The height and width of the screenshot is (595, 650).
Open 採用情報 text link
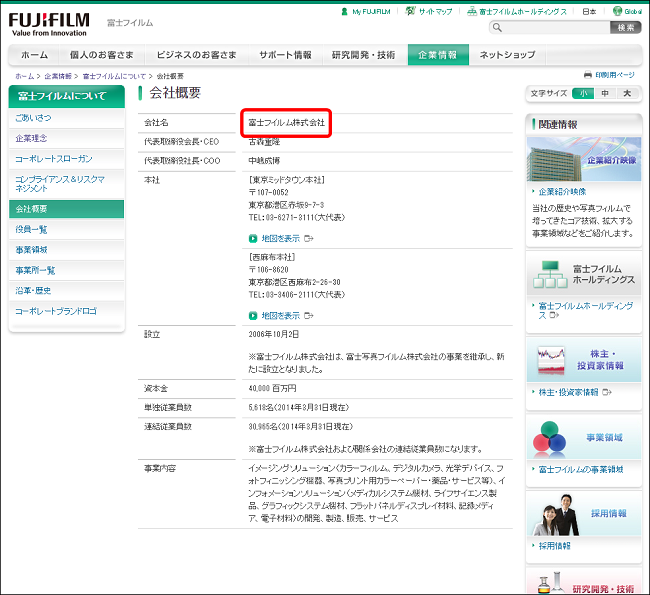coord(554,546)
